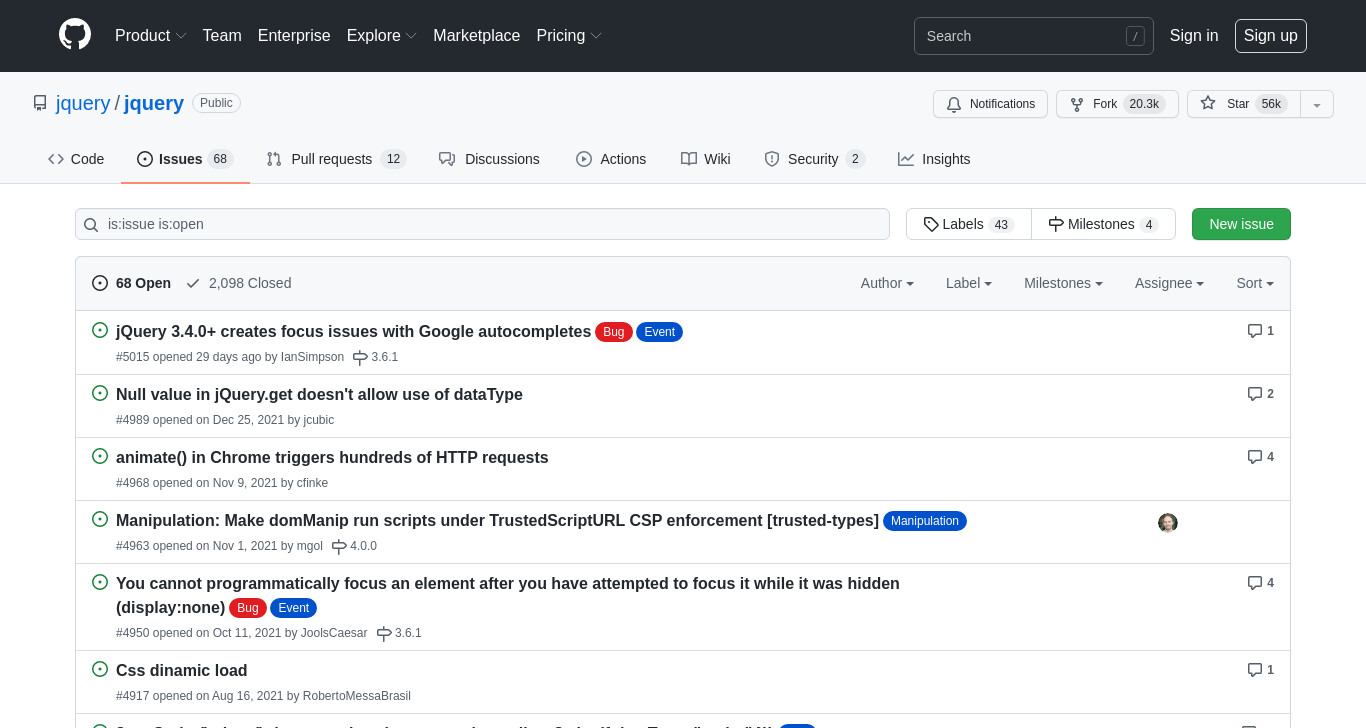Open Labels list button
The image size is (1366, 728).
pyautogui.click(x=968, y=224)
